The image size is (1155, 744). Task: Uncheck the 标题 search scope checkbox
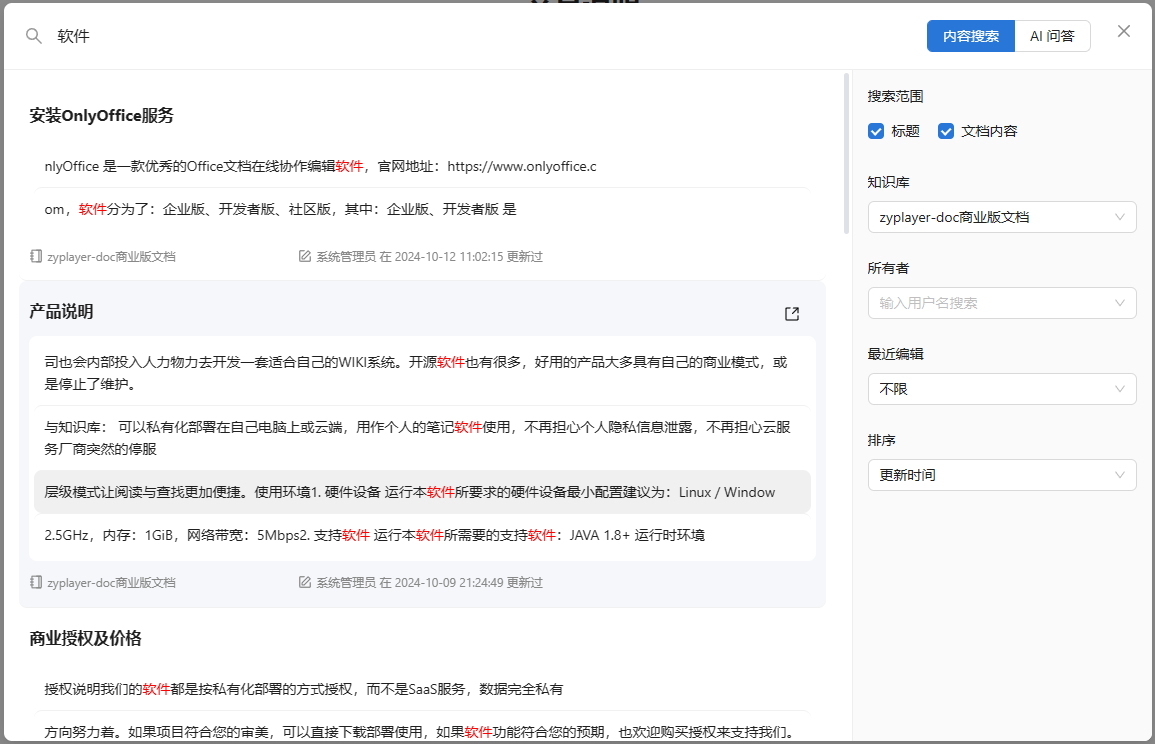[876, 131]
